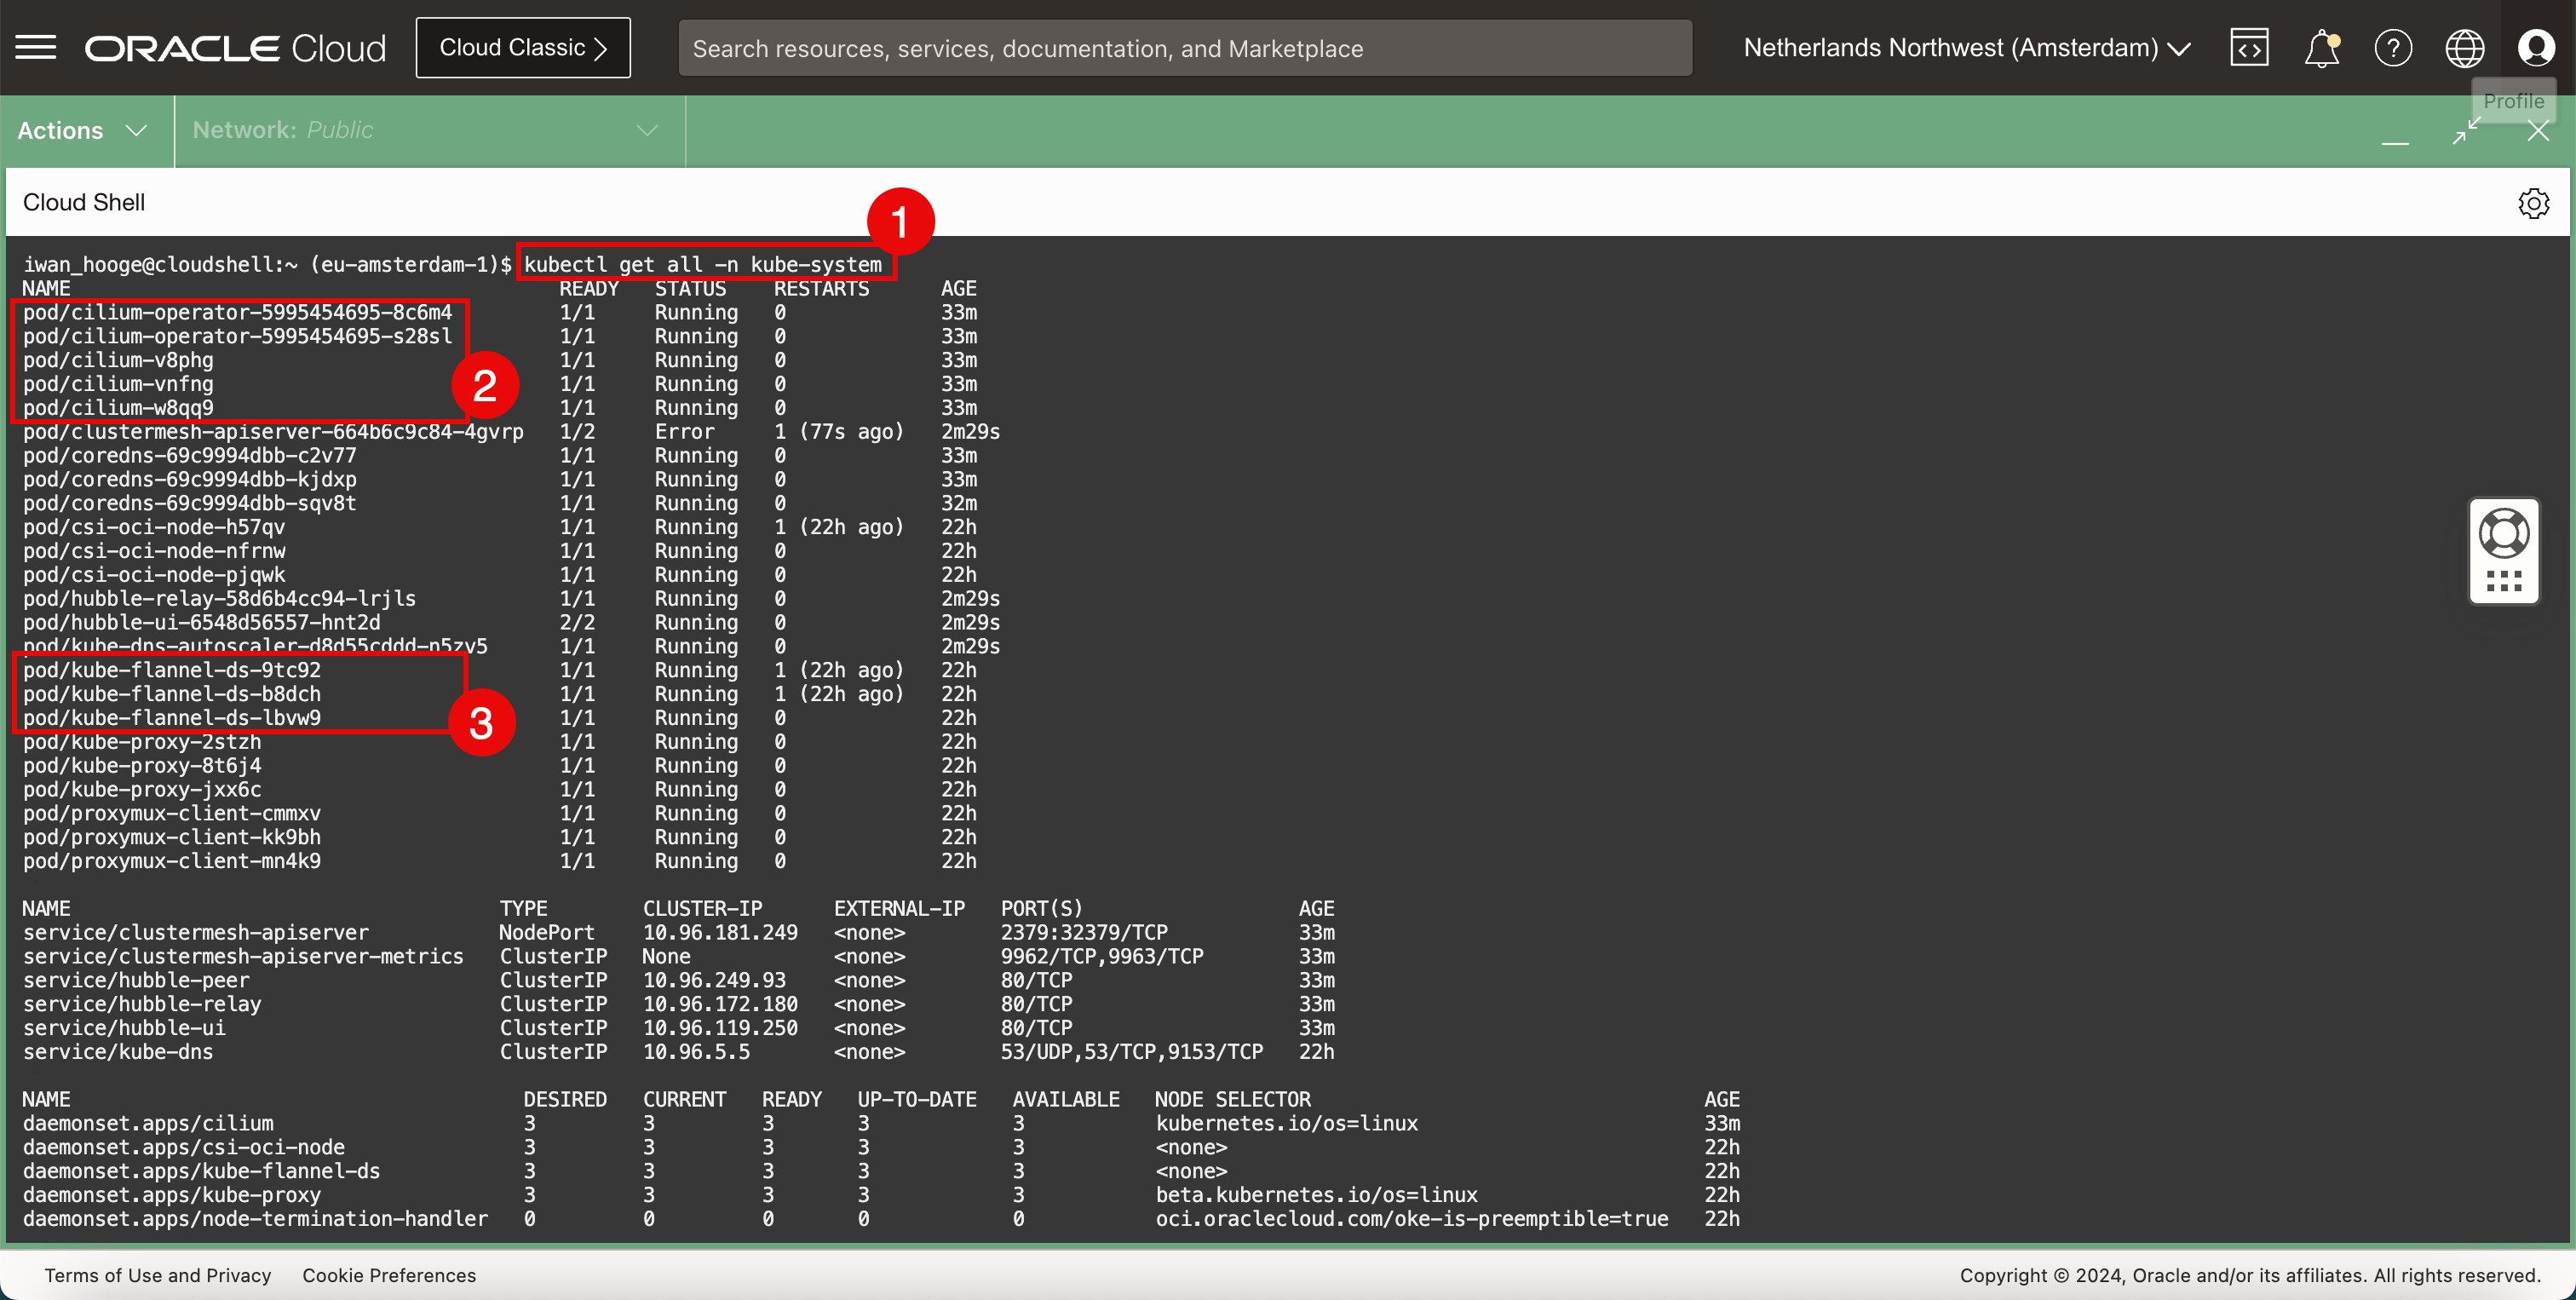Open notifications bell icon
Screen dimensions: 2576x1300
tap(2321, 47)
